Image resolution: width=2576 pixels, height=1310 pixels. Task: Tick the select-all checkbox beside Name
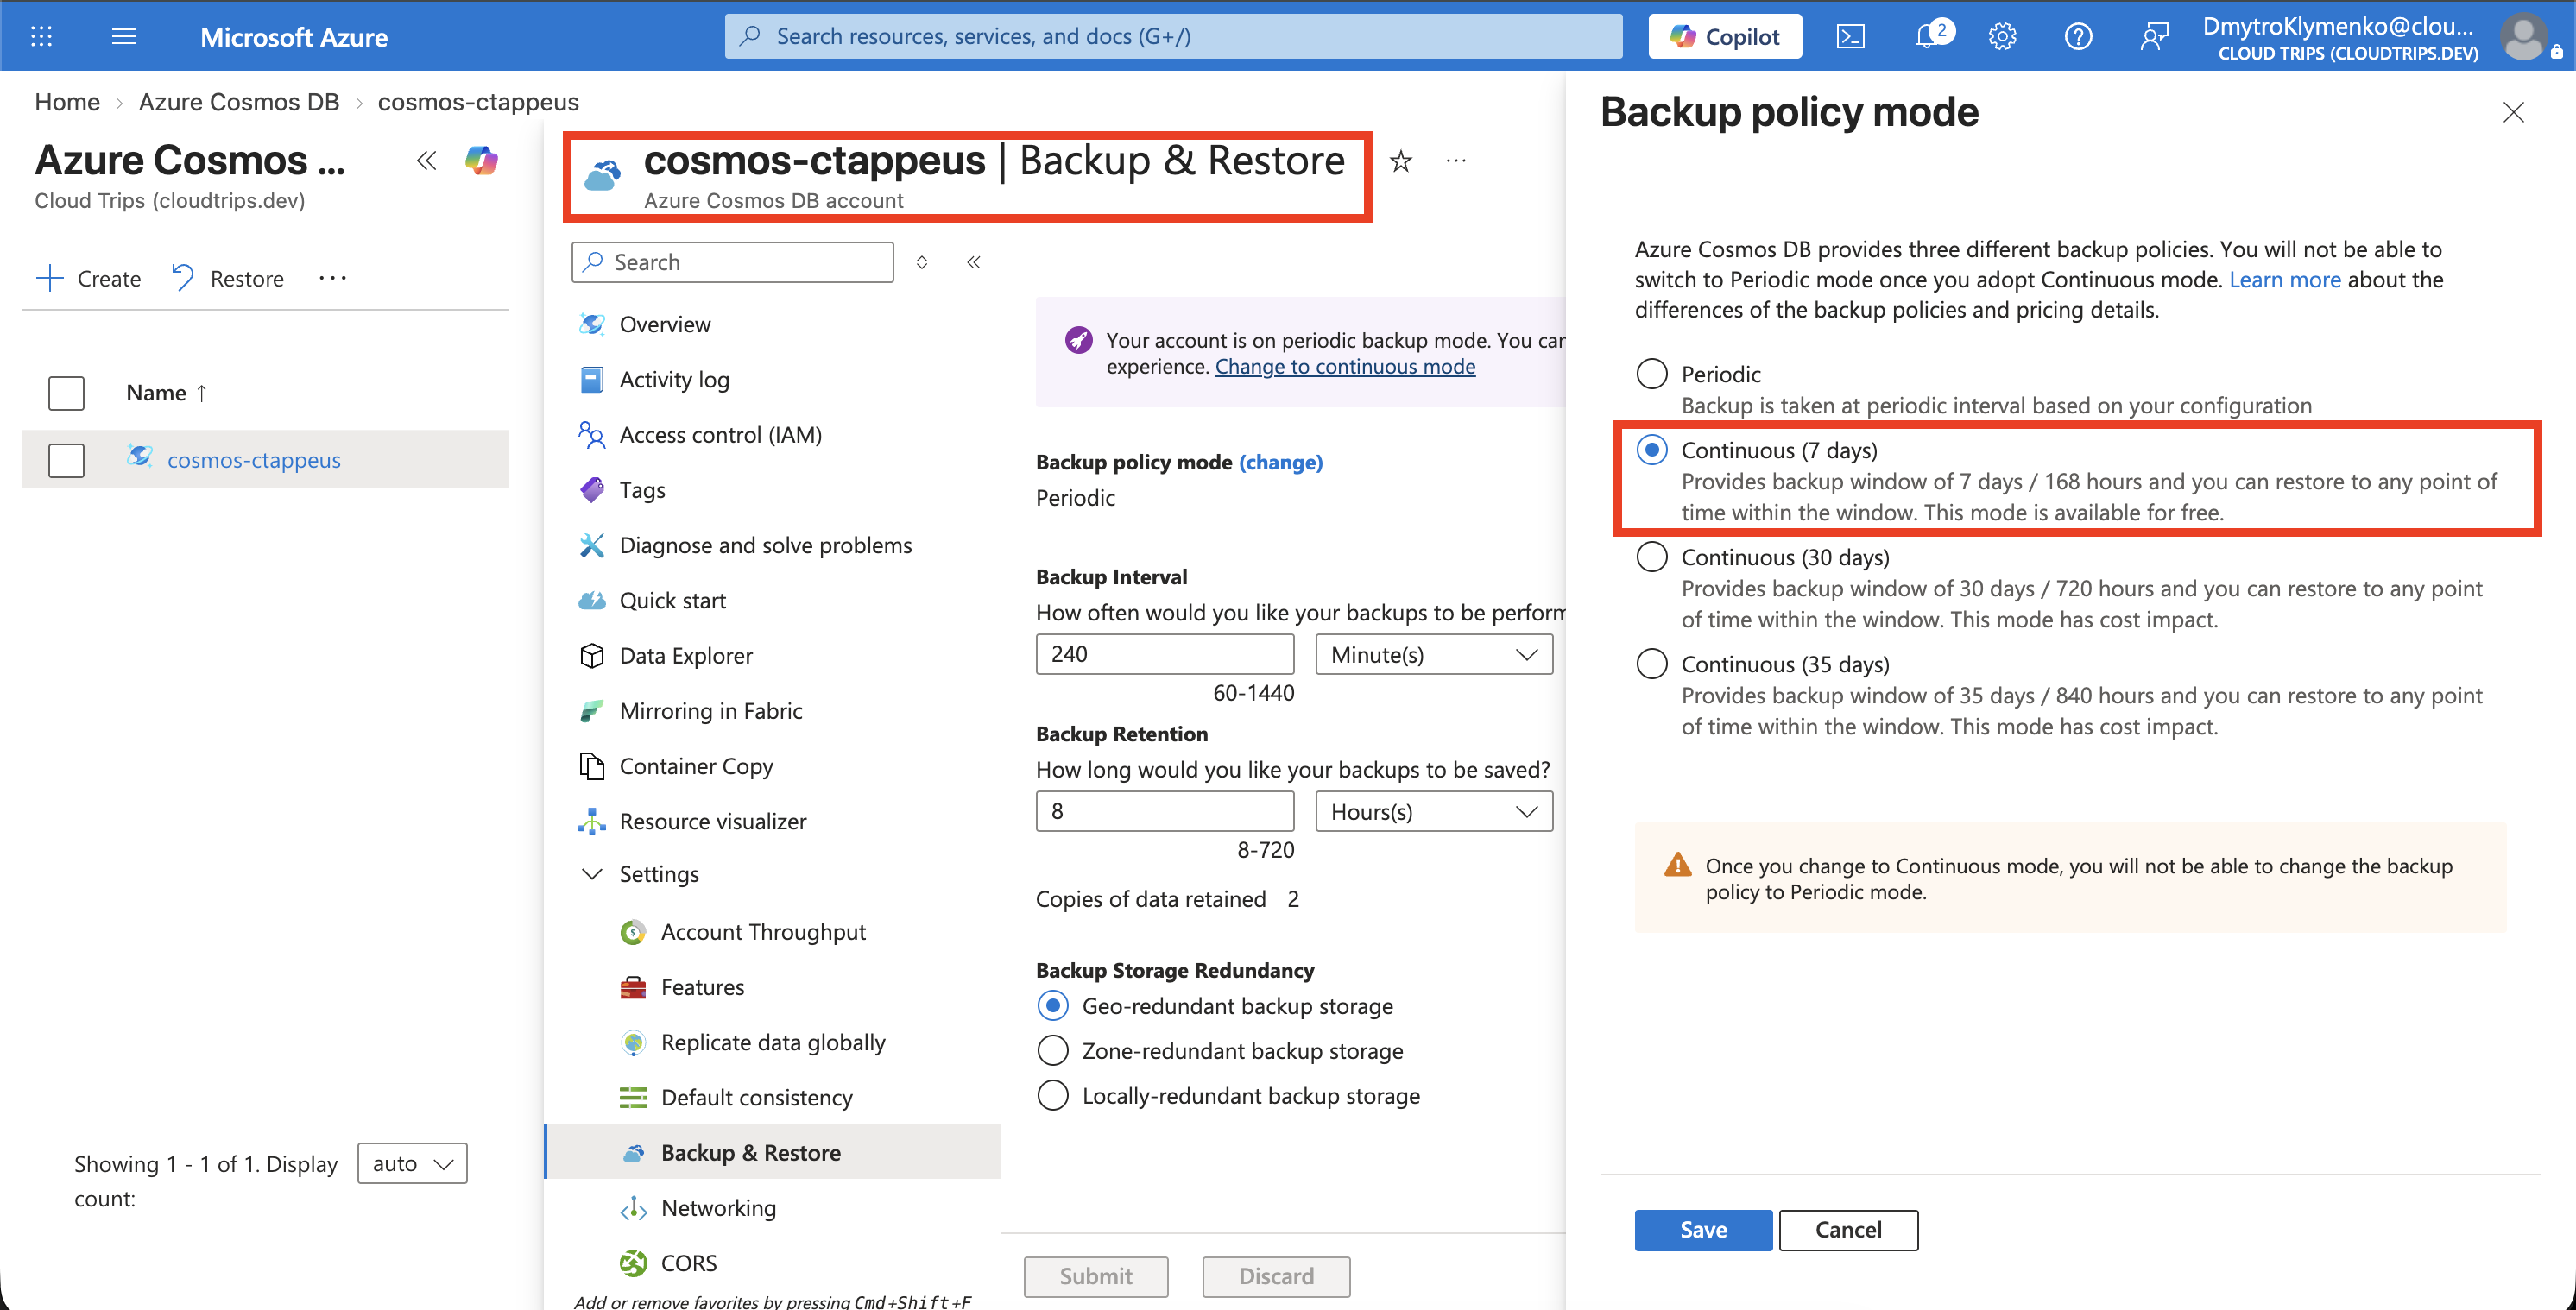(66, 393)
